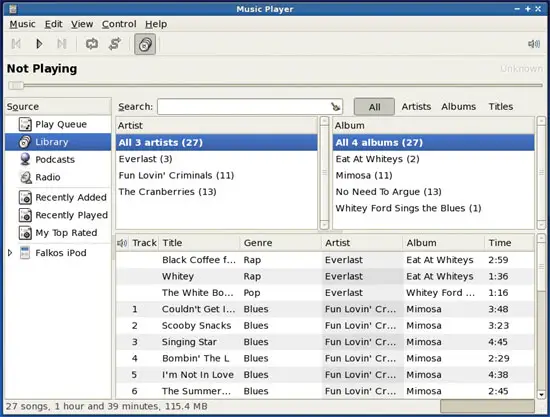The width and height of the screenshot is (550, 417).
Task: Open the volume control speaker icon
Action: tap(534, 44)
